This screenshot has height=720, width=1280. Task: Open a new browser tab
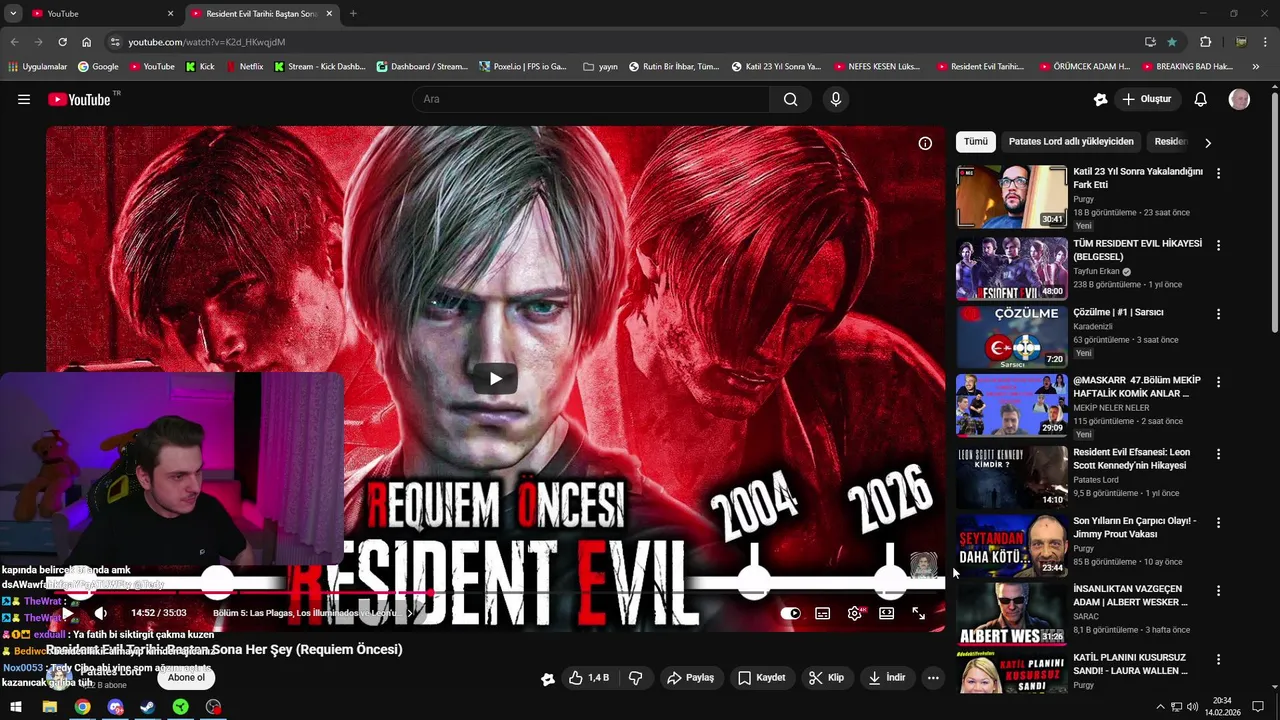(x=353, y=14)
